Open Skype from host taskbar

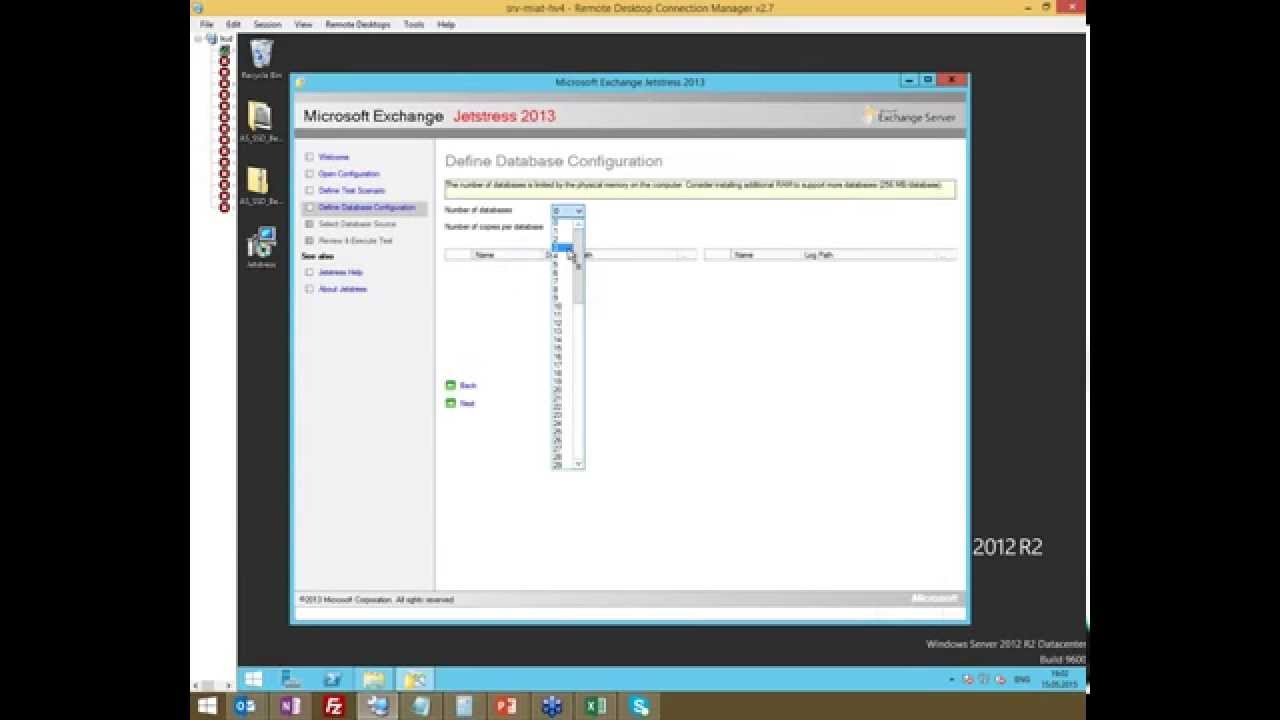click(640, 706)
